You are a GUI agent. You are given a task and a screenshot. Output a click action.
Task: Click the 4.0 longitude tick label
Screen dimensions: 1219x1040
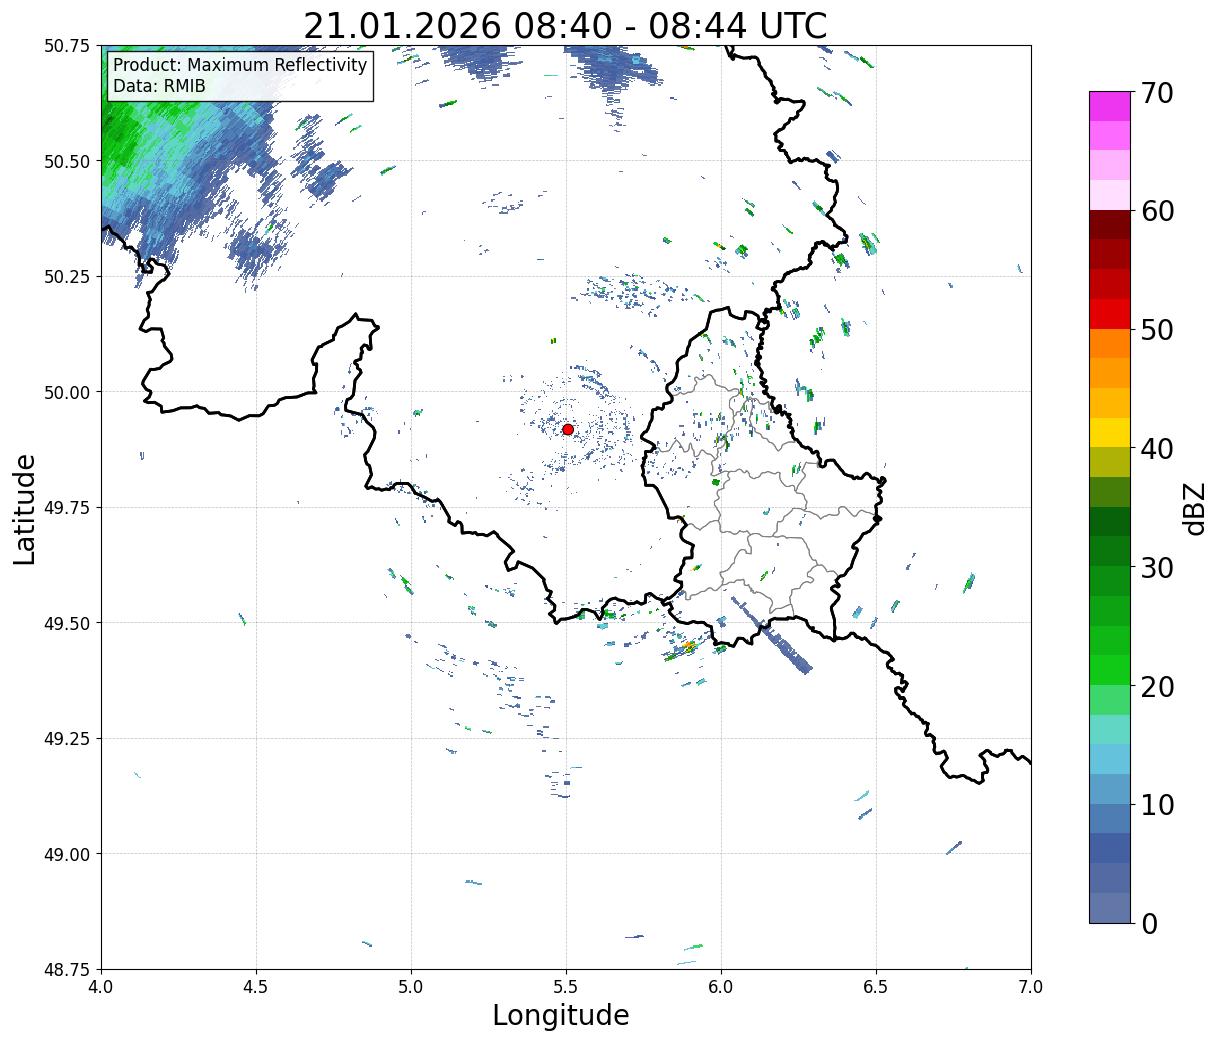pyautogui.click(x=101, y=987)
